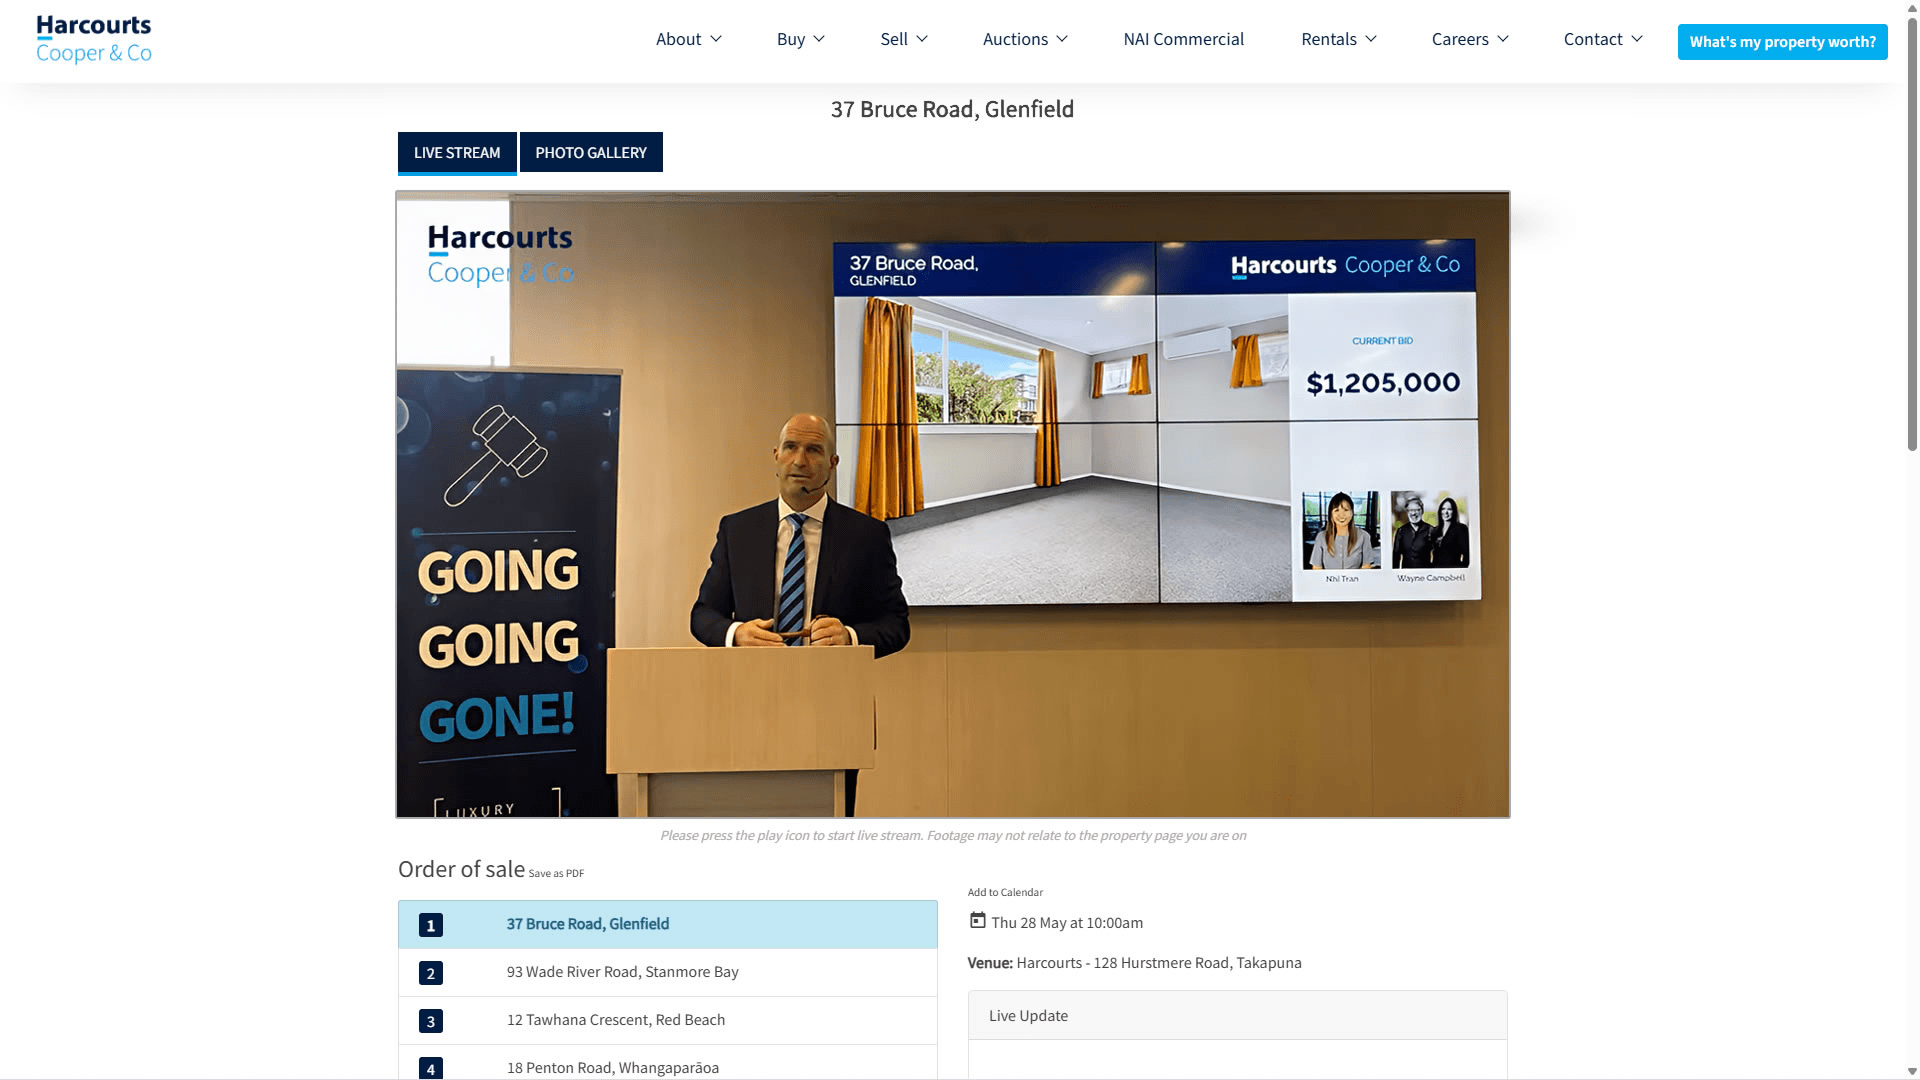The image size is (1920, 1080).
Task: Expand the About menu chevron
Action: (x=716, y=39)
